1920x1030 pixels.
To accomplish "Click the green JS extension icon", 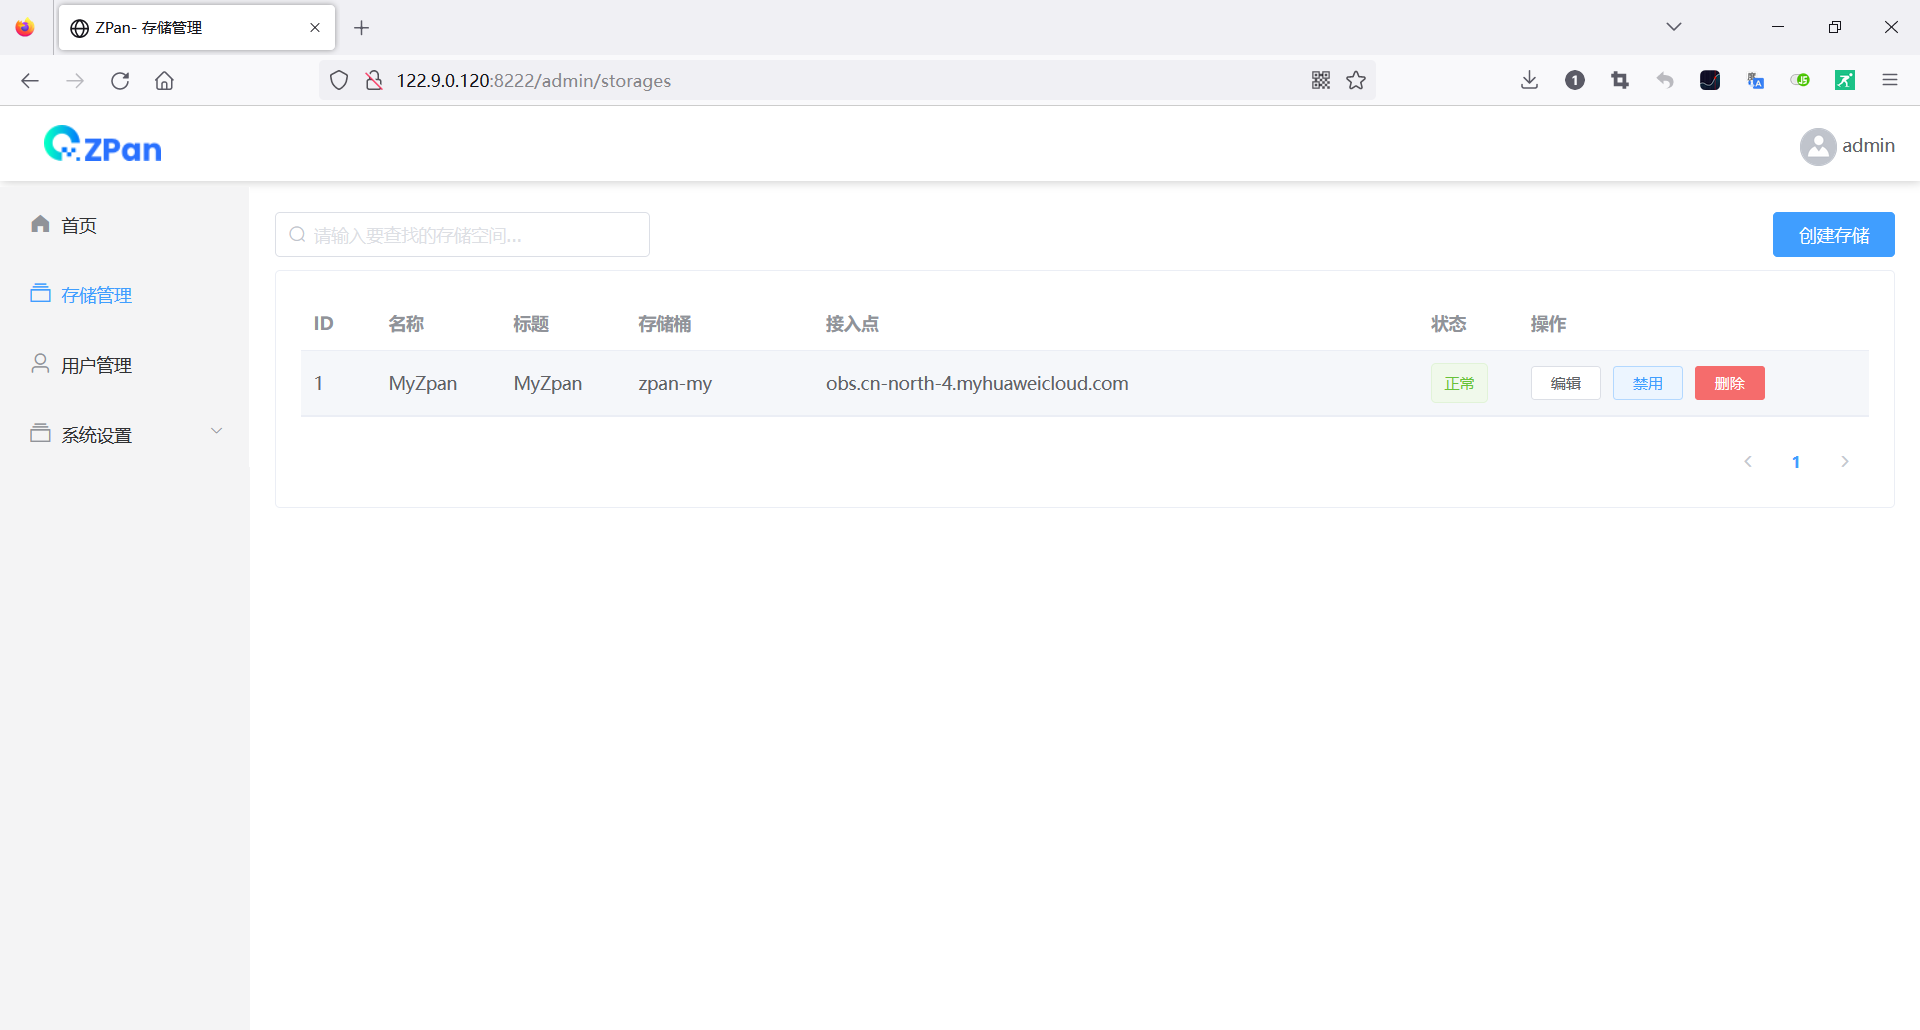I will click(x=1800, y=81).
